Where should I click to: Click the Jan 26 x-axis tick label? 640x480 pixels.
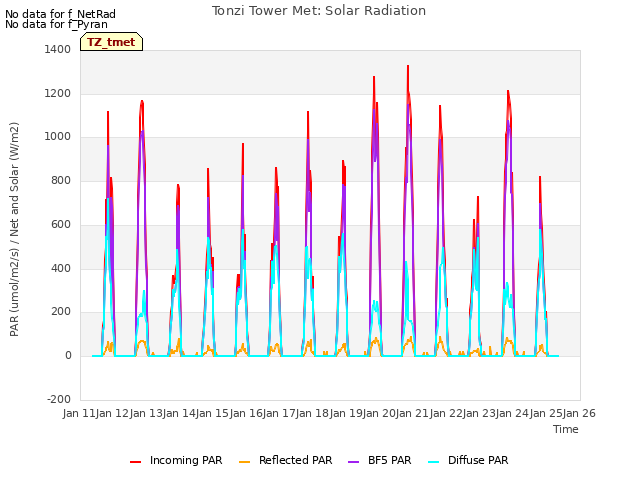579,413
